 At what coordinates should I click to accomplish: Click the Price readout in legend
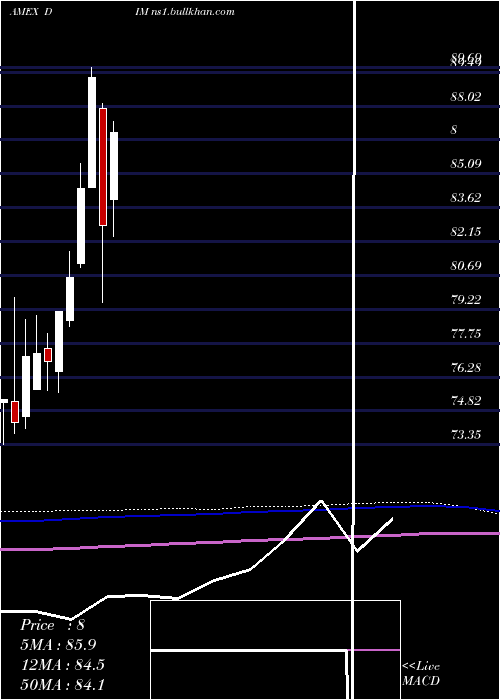(x=52, y=625)
